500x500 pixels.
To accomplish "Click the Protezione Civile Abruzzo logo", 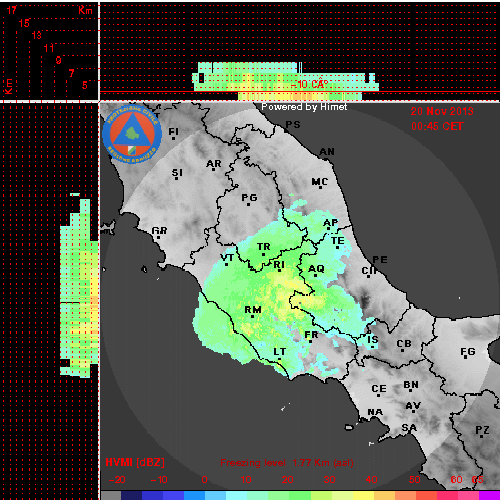I will point(132,134).
